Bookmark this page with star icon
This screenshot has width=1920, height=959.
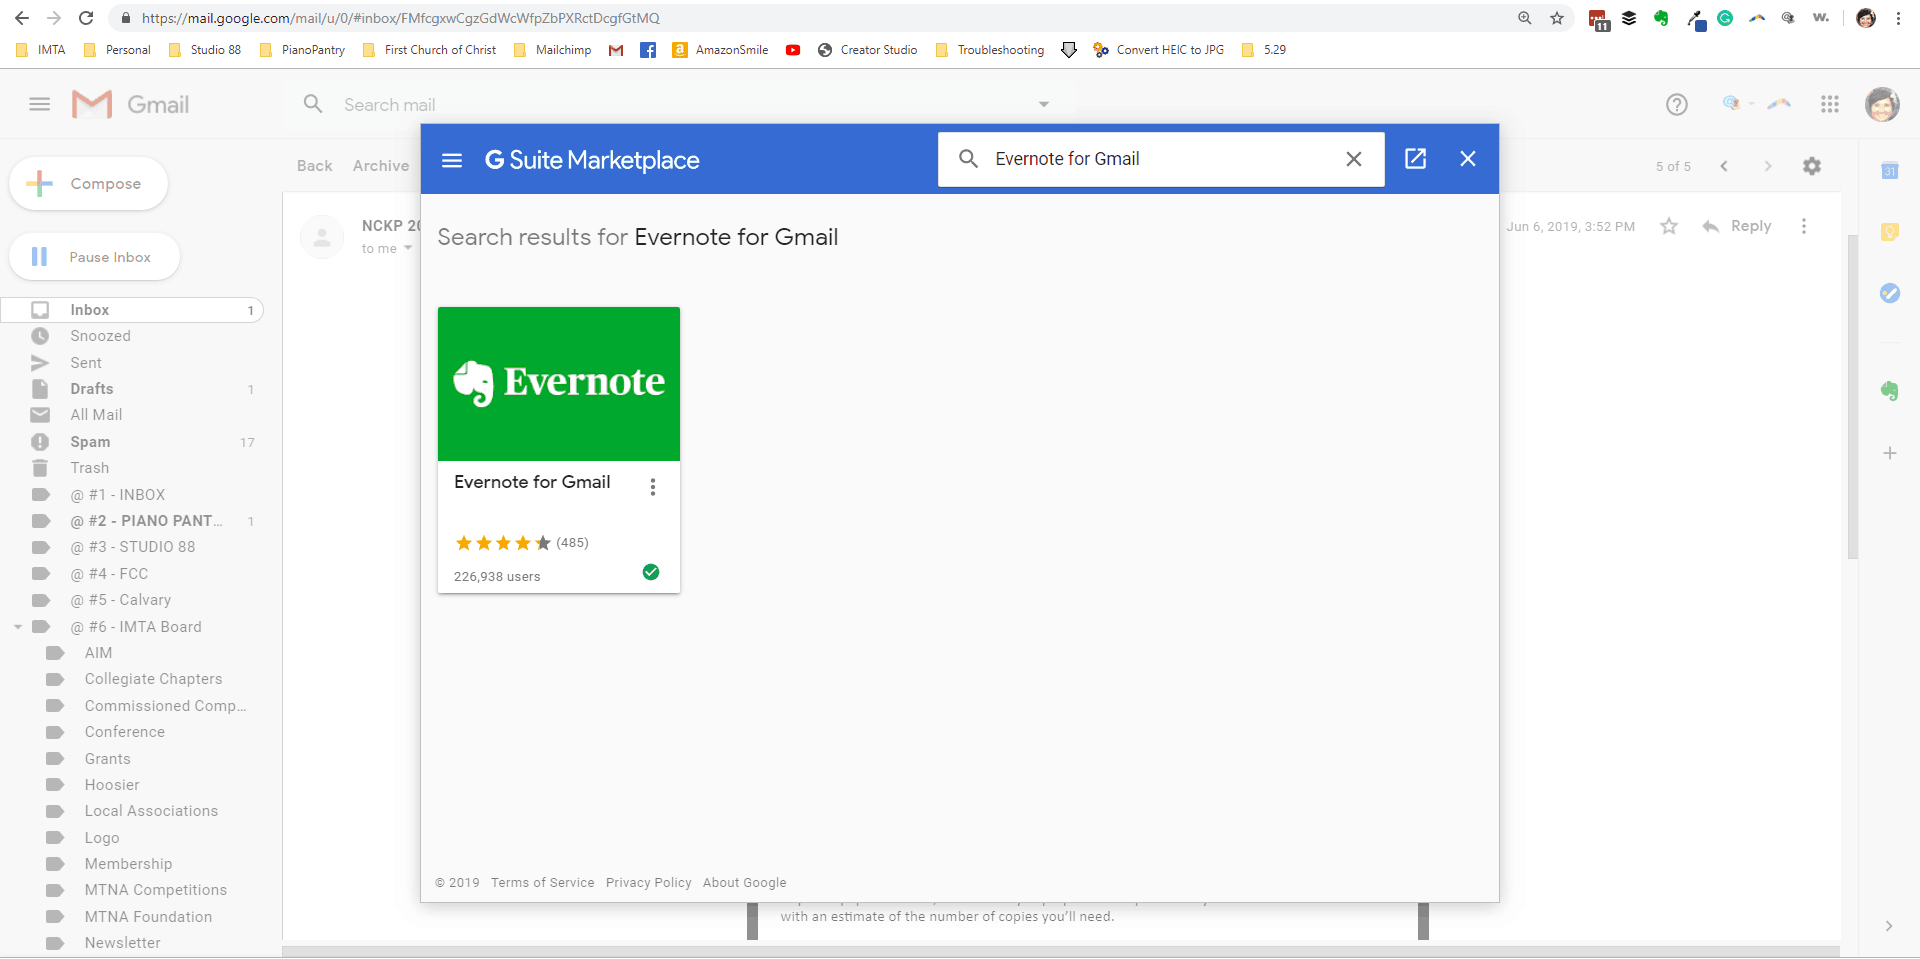pos(1557,18)
